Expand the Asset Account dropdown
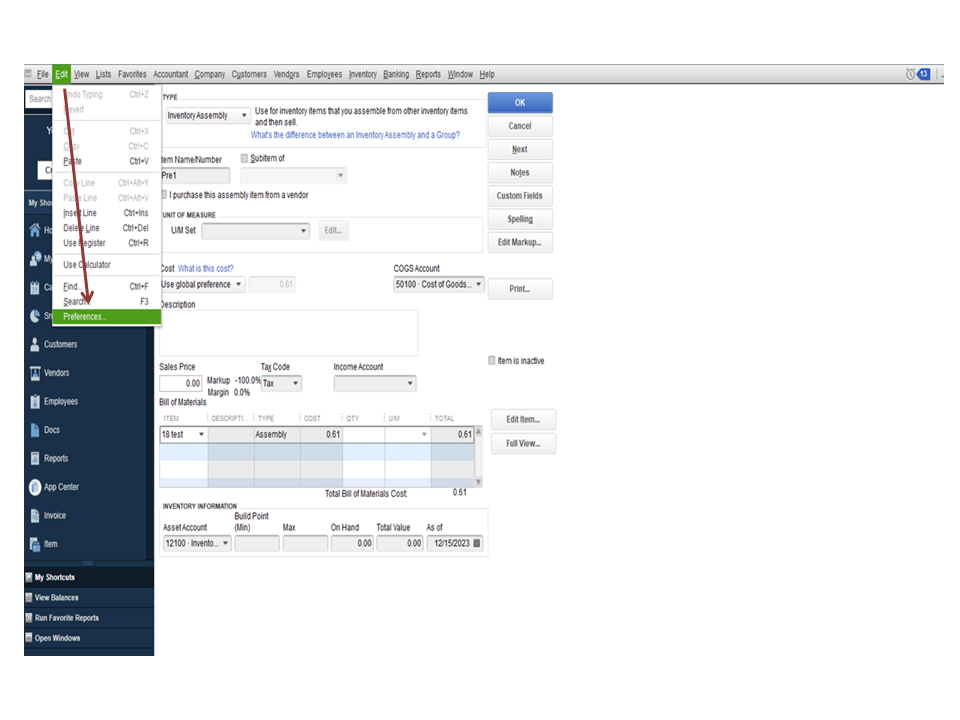The height and width of the screenshot is (720, 960). pos(225,543)
